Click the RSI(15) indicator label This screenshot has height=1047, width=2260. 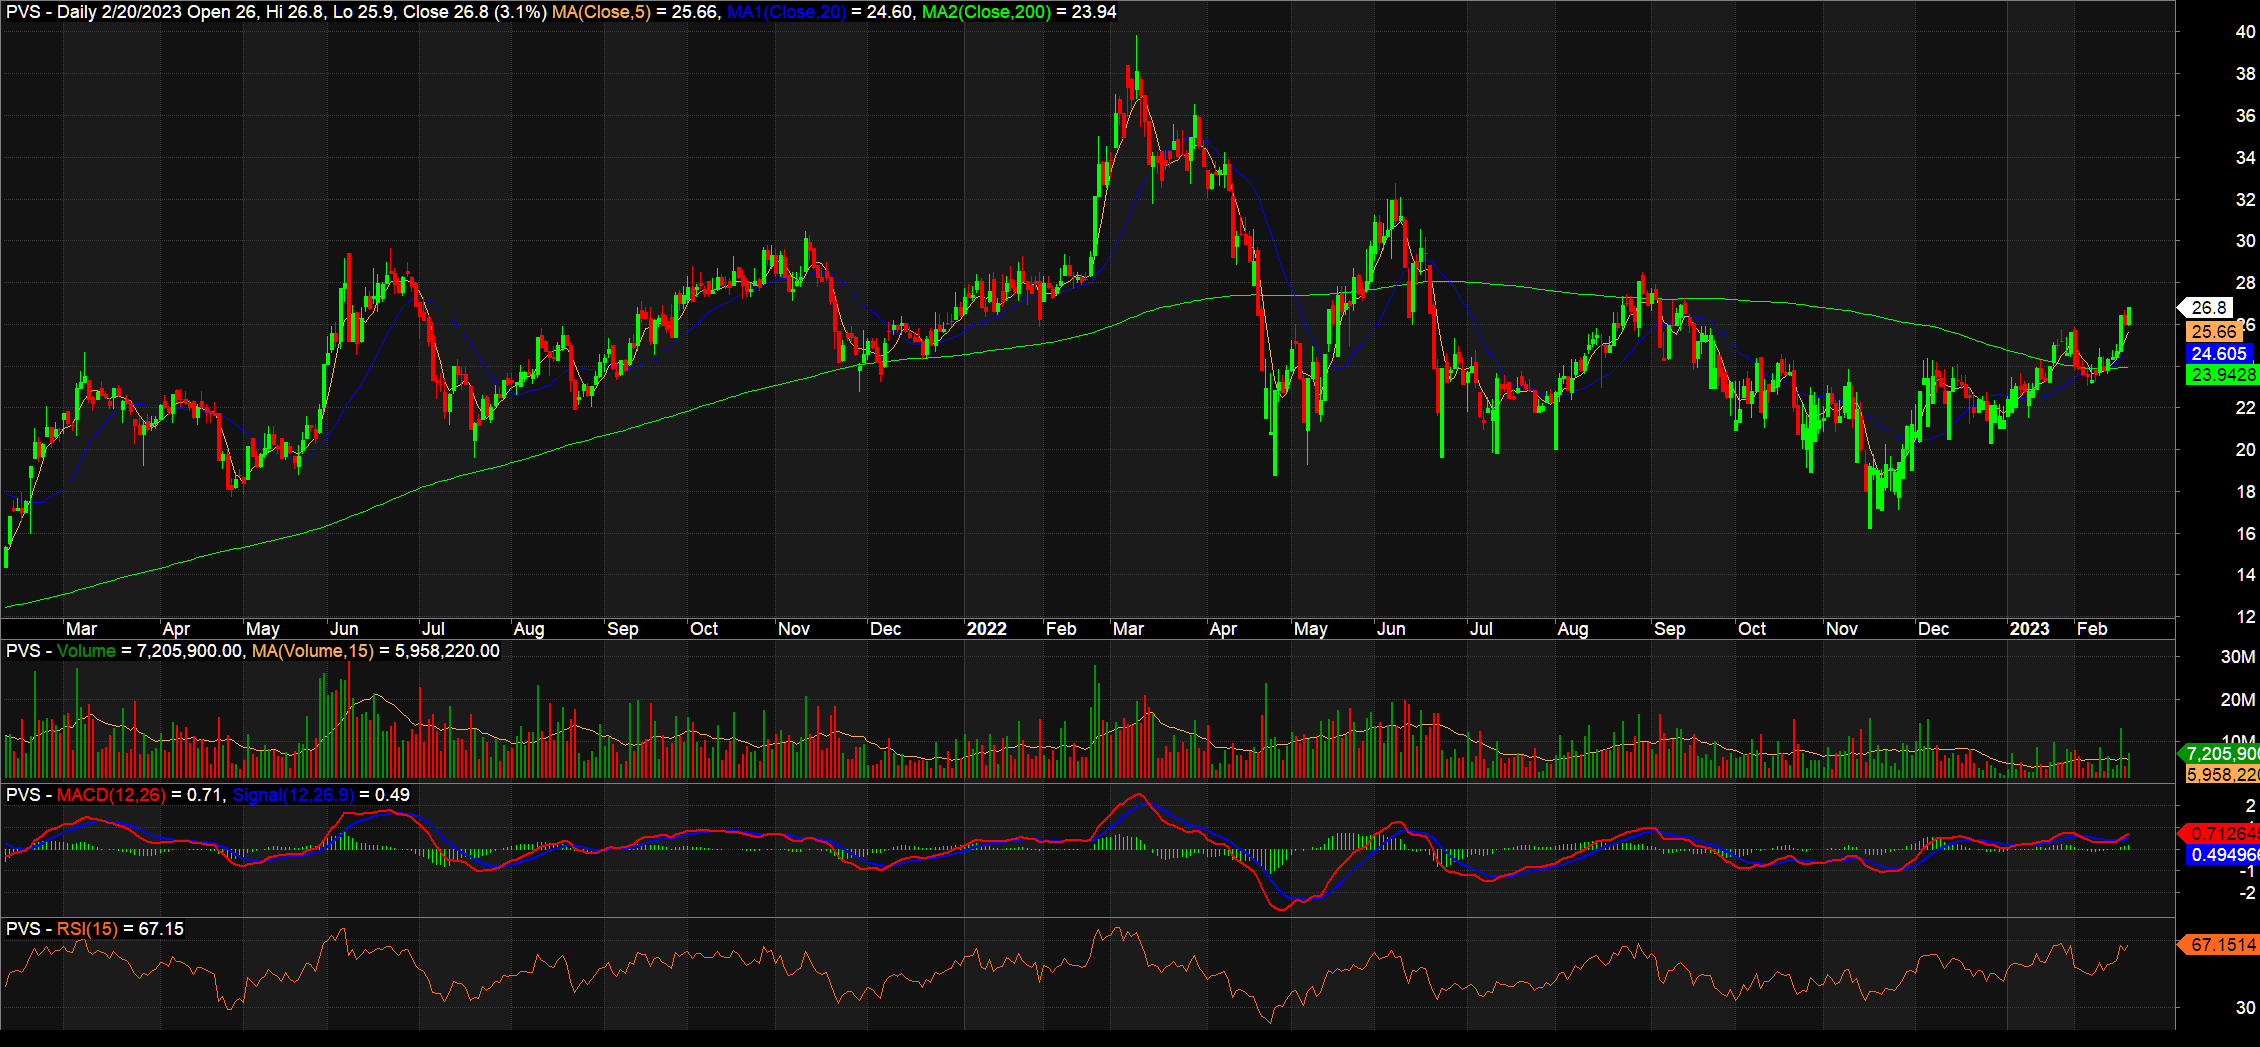[87, 929]
